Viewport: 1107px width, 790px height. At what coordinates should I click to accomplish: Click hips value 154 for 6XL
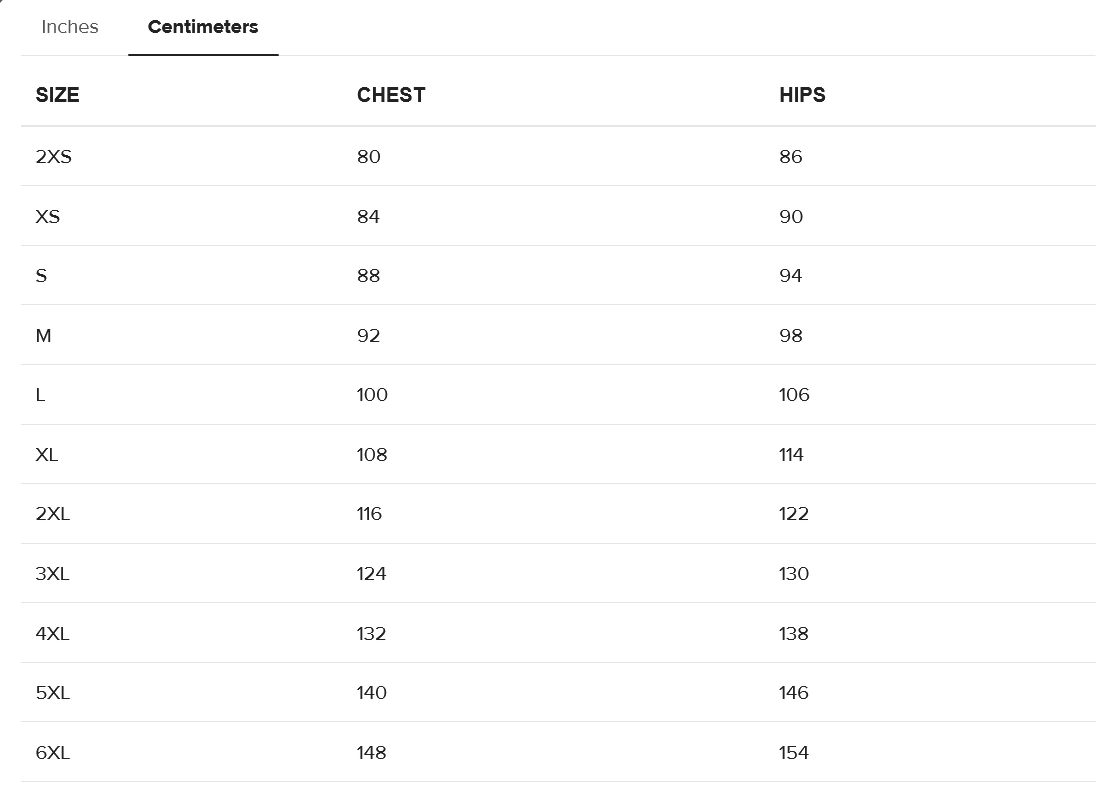[793, 753]
